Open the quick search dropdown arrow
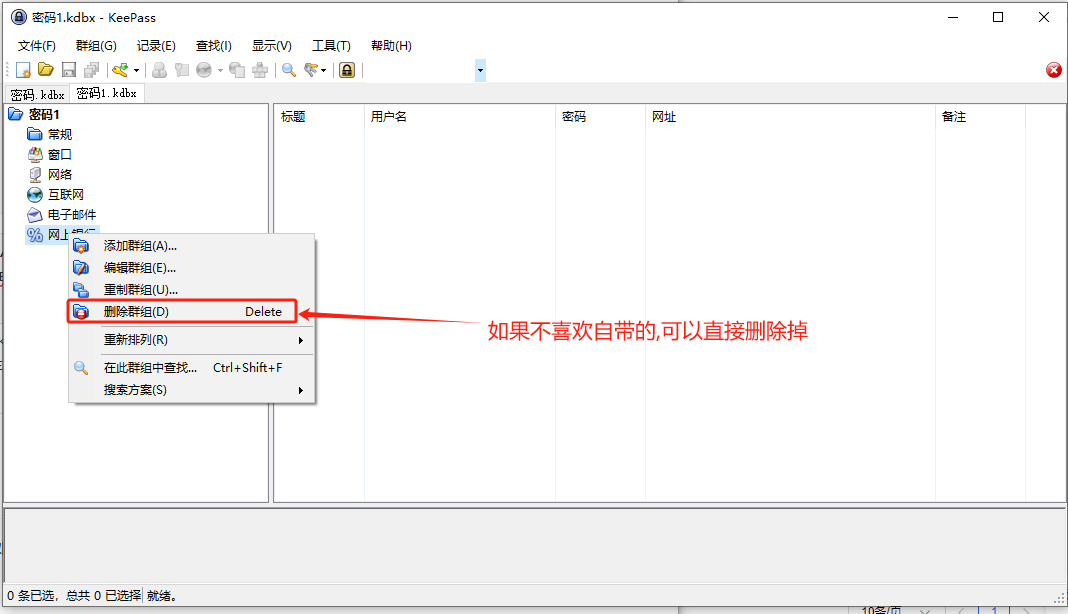1068x614 pixels. point(480,70)
